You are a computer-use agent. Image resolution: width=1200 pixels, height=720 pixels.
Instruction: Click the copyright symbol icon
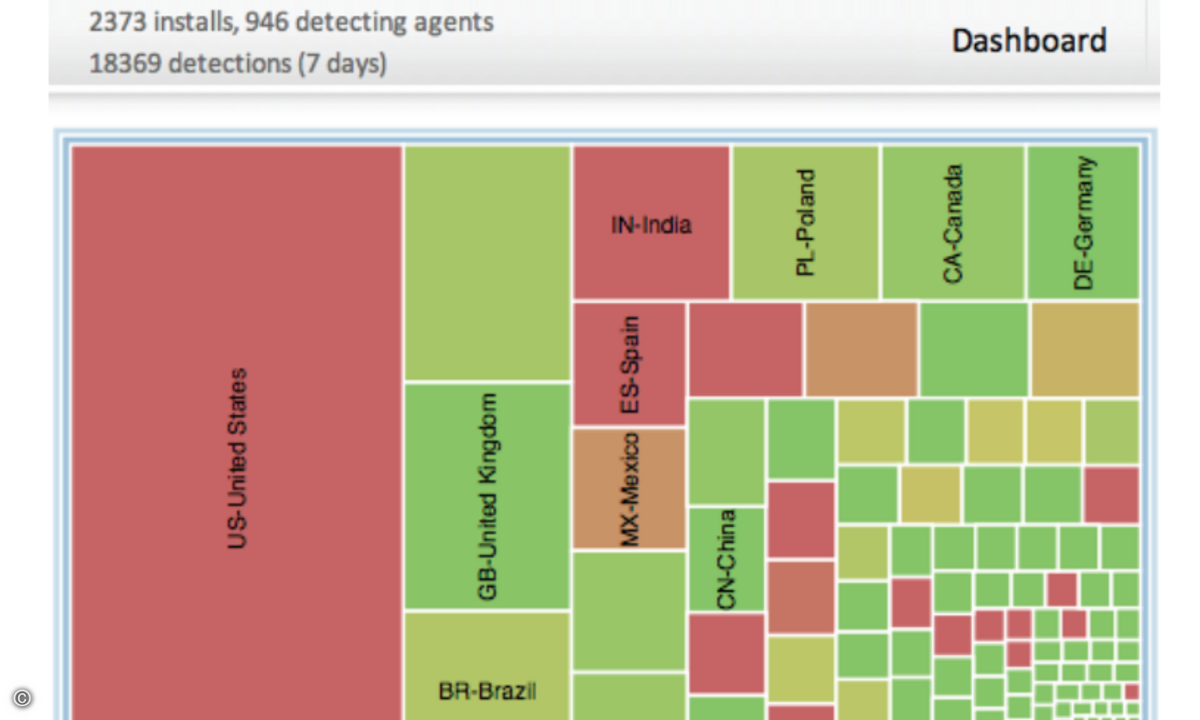[22, 698]
